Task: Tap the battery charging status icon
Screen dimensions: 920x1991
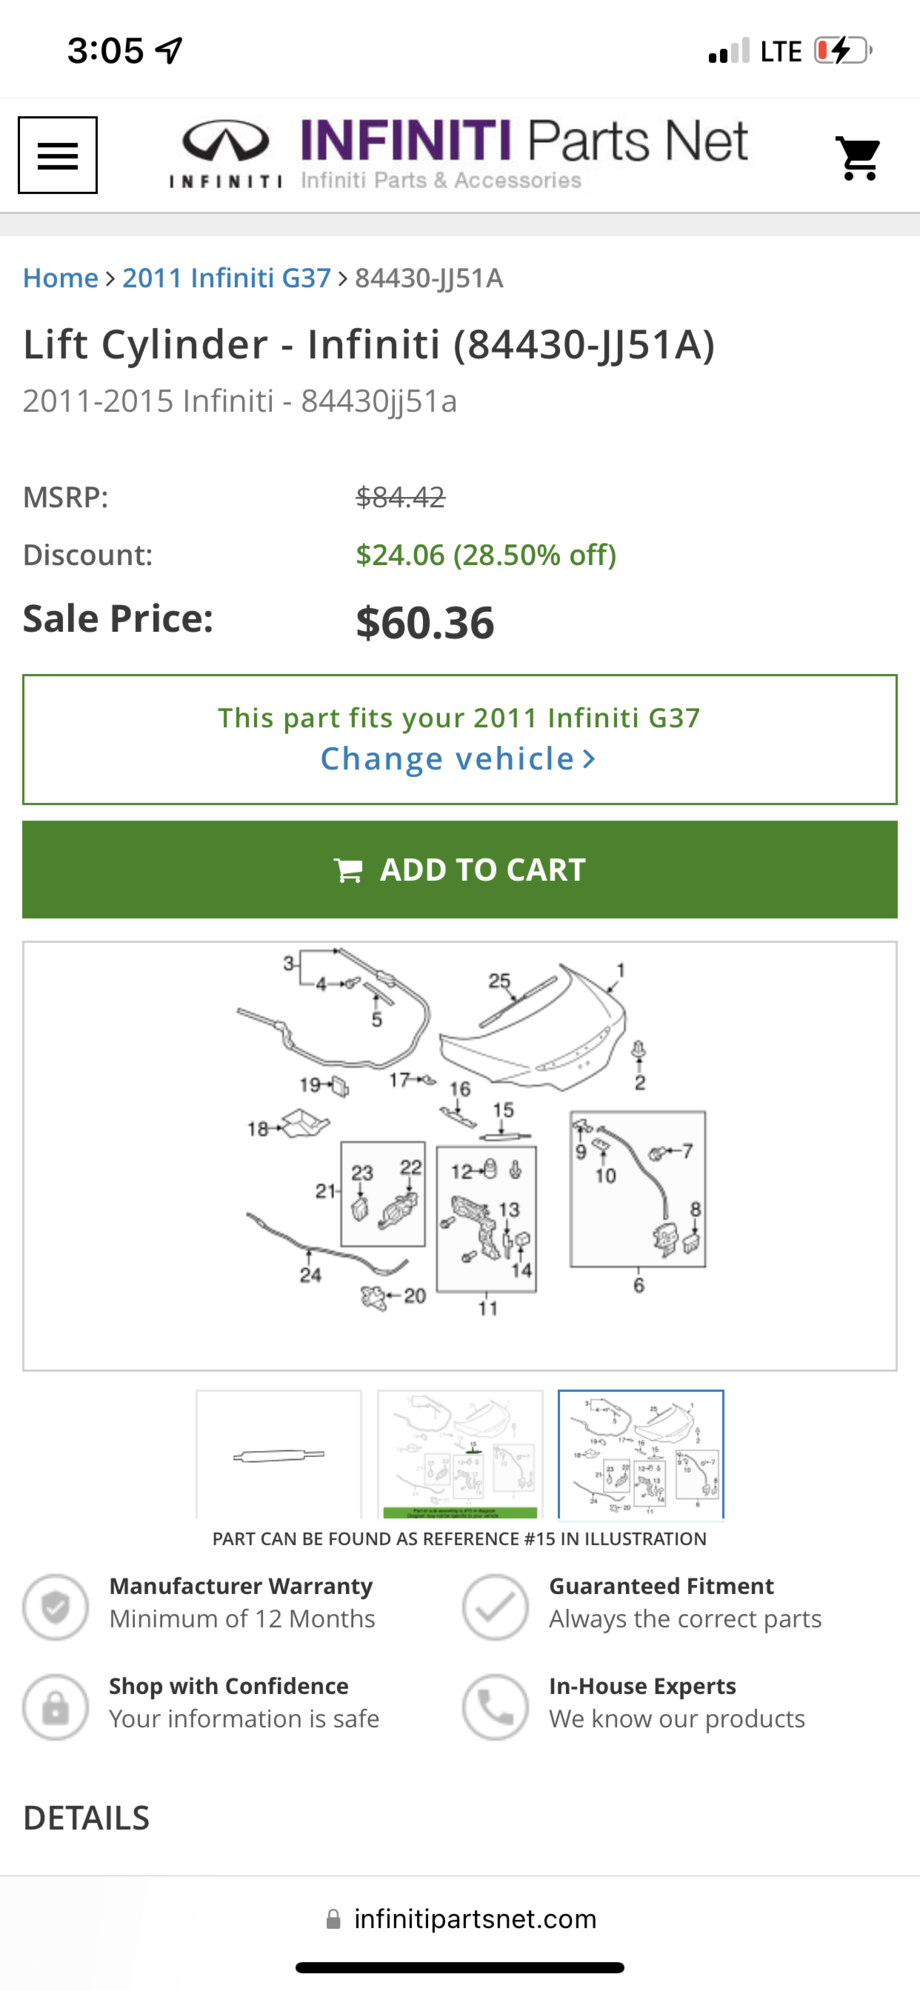Action: [x=842, y=50]
